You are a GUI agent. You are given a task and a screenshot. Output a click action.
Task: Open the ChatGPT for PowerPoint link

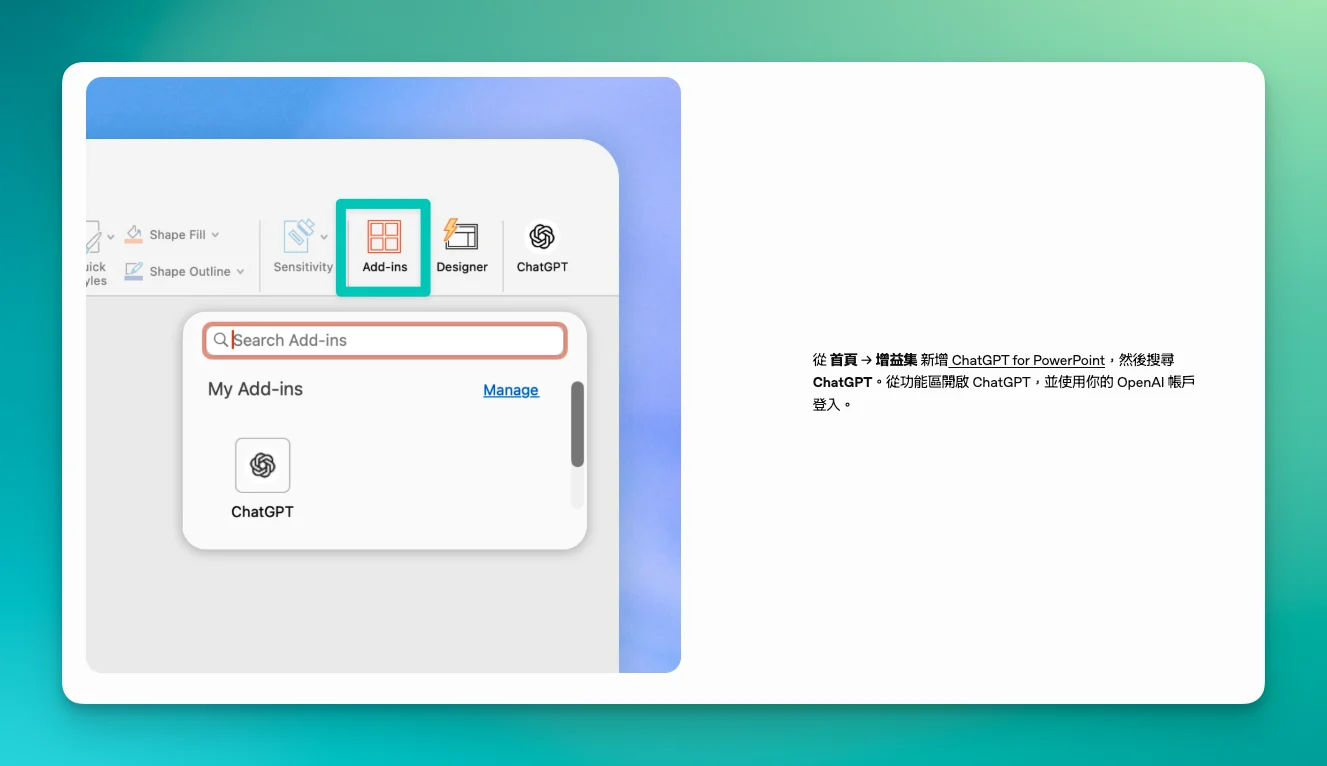click(x=1028, y=360)
